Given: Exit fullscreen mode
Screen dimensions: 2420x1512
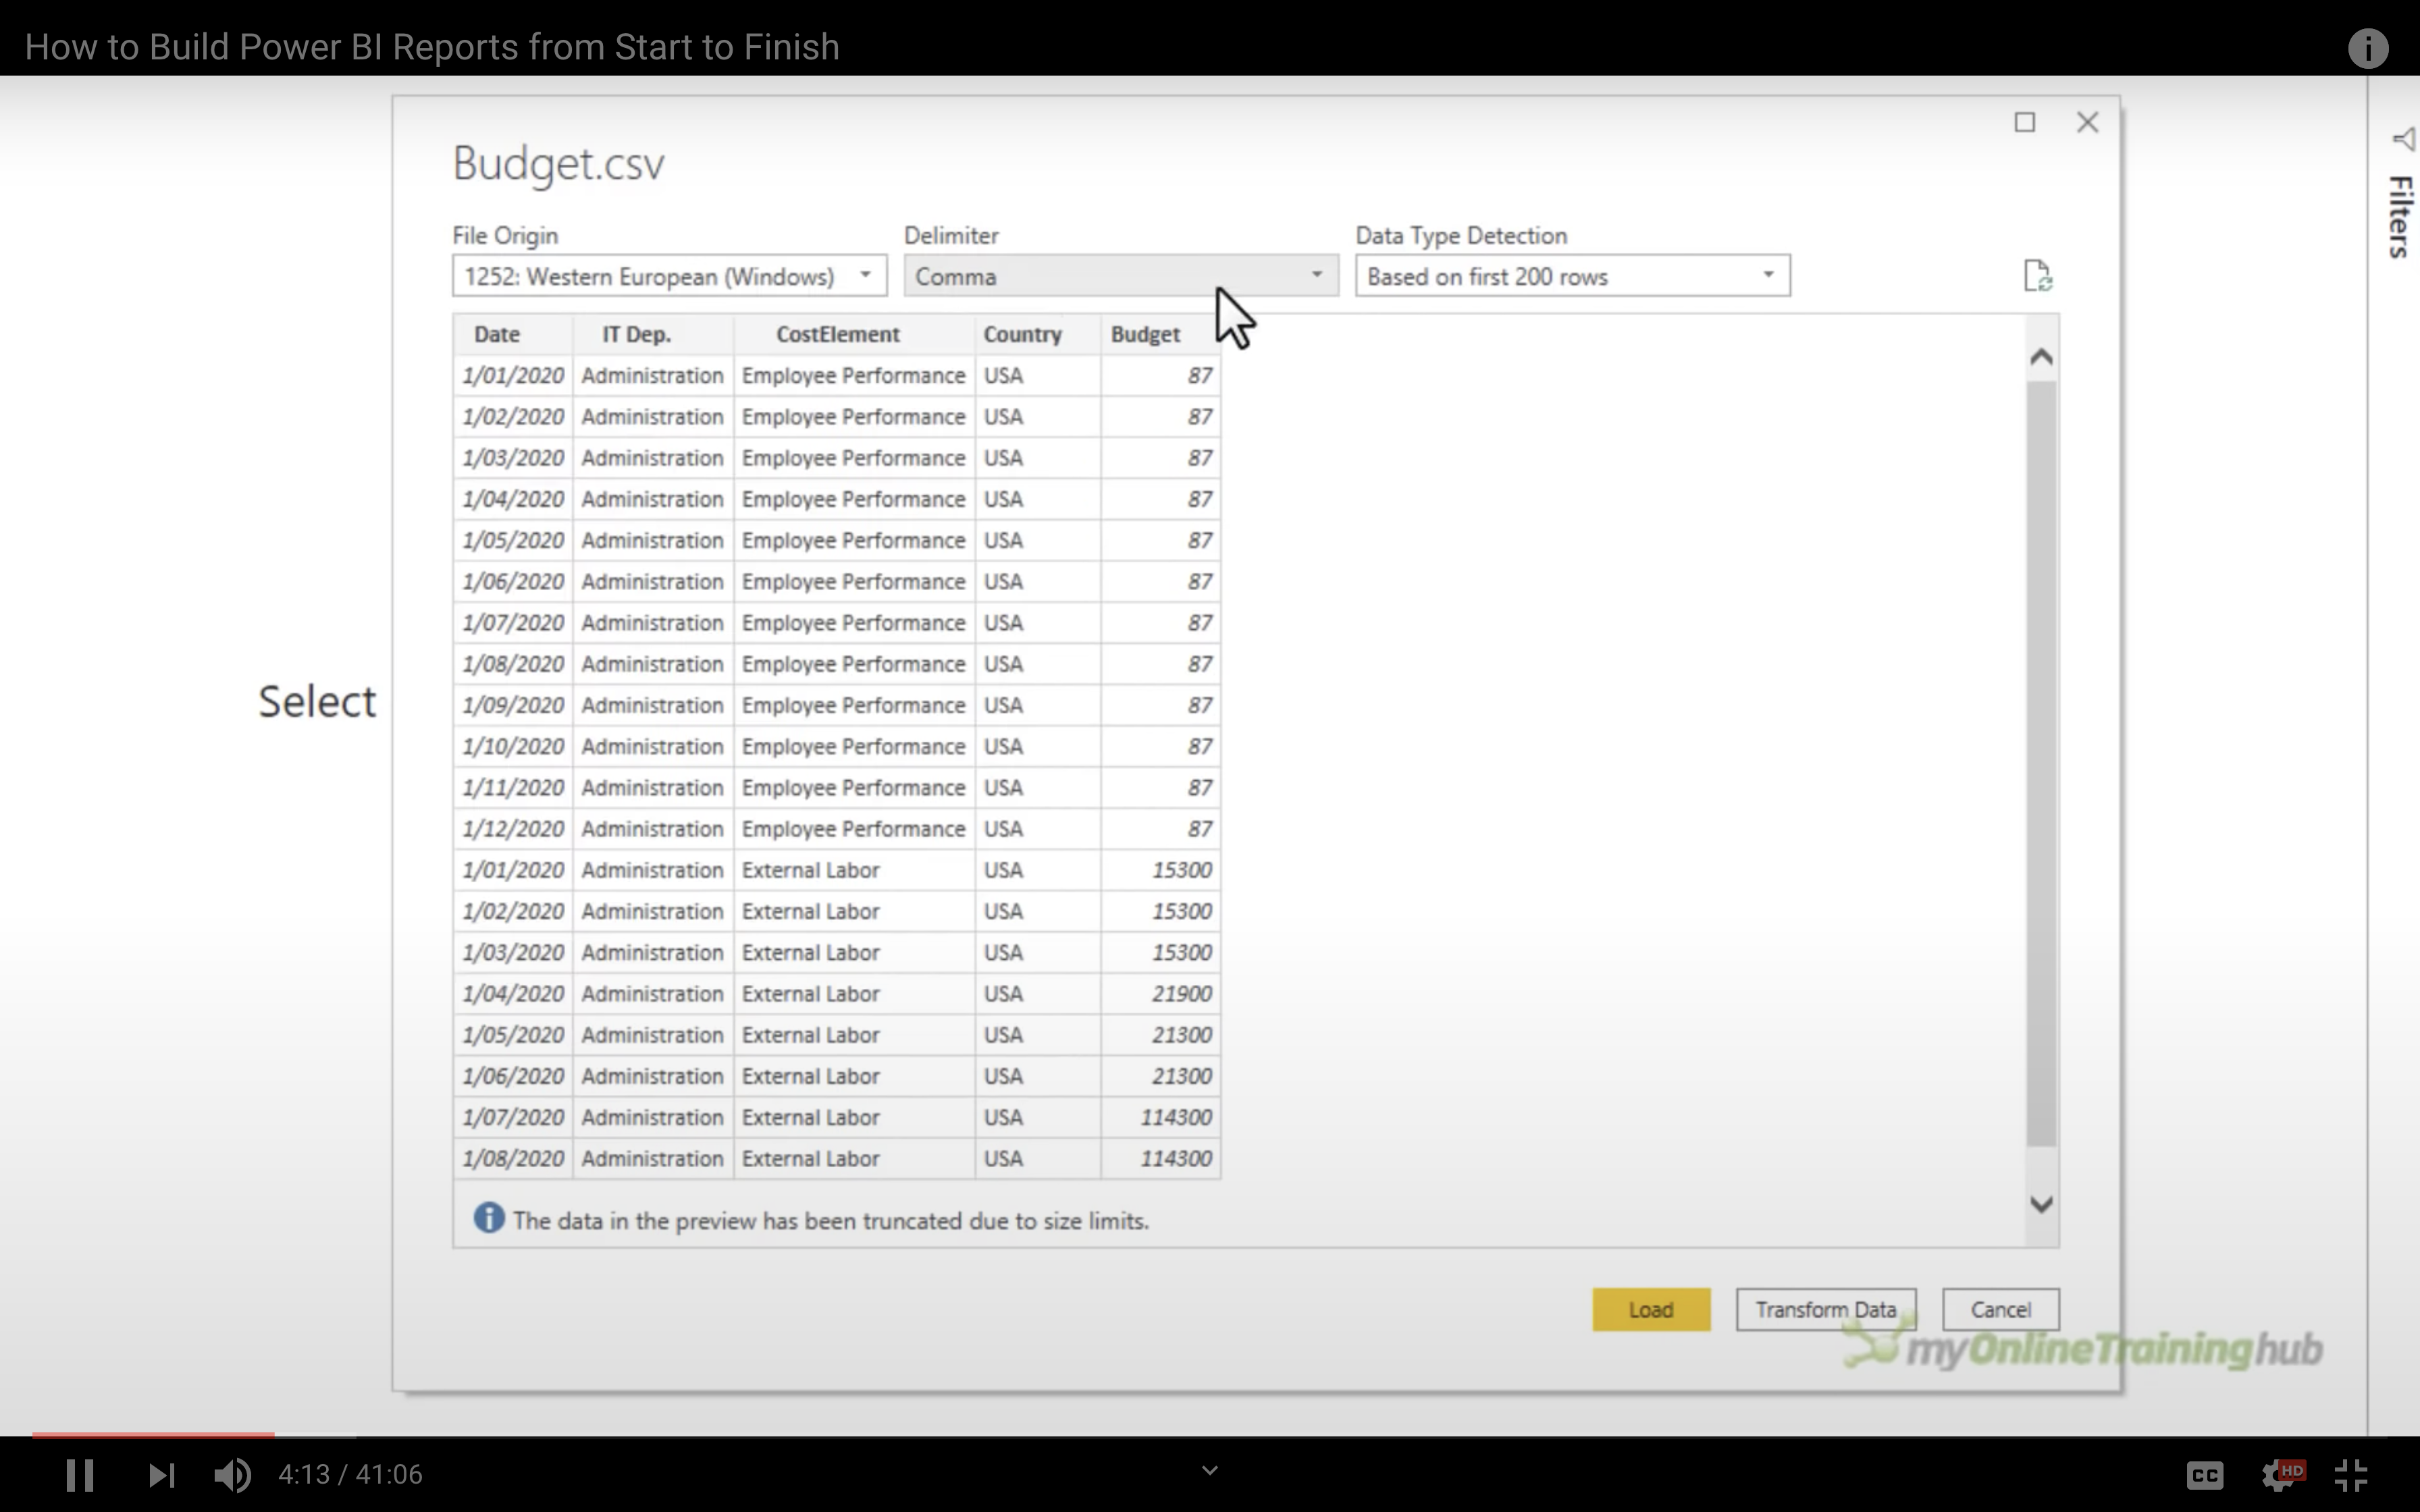Looking at the screenshot, I should click(x=2351, y=1475).
